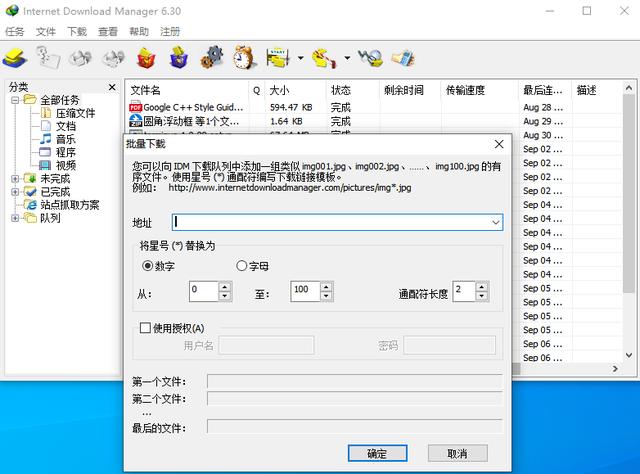The width and height of the screenshot is (640, 474).
Task: Click the zip icon of 圆角浮动框 file
Action: coord(135,121)
